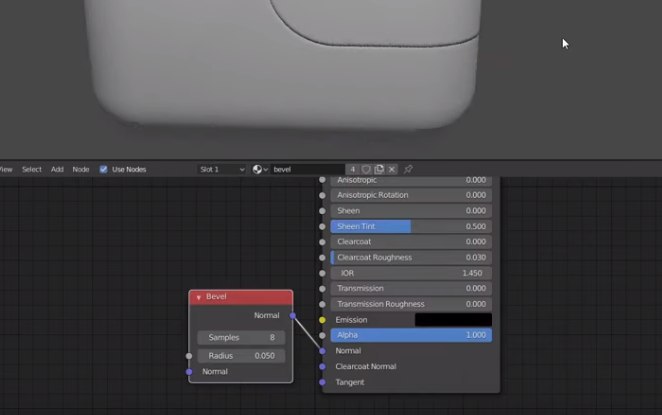Click the Anisotropic Rotation field
662x415 pixels.
coord(411,195)
